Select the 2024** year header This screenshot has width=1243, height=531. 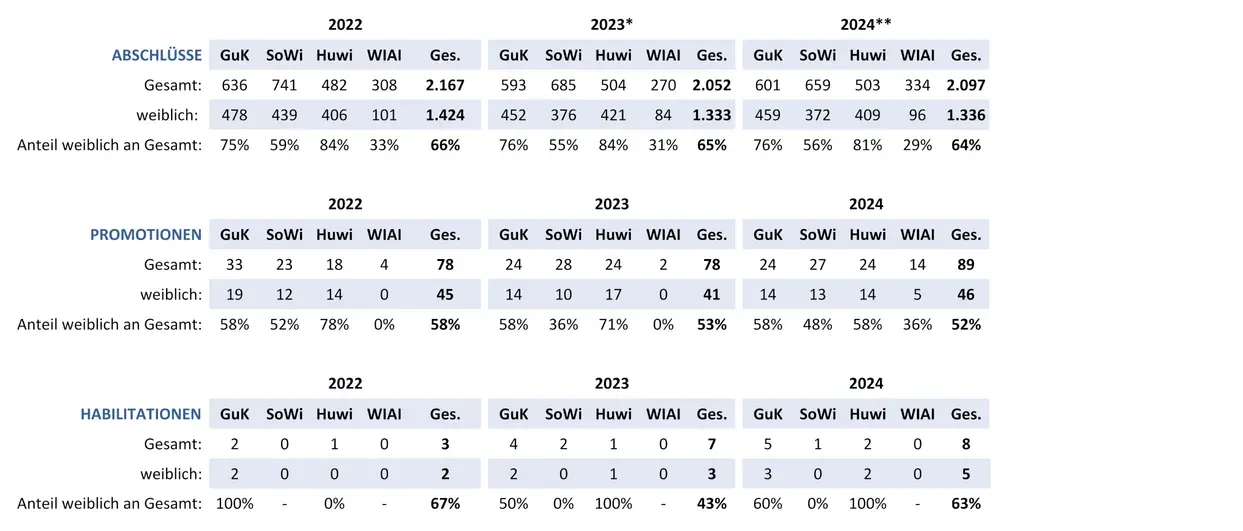(x=866, y=25)
